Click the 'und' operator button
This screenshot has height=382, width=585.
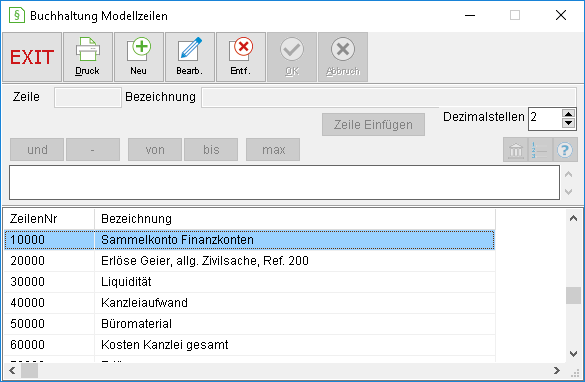(37, 150)
